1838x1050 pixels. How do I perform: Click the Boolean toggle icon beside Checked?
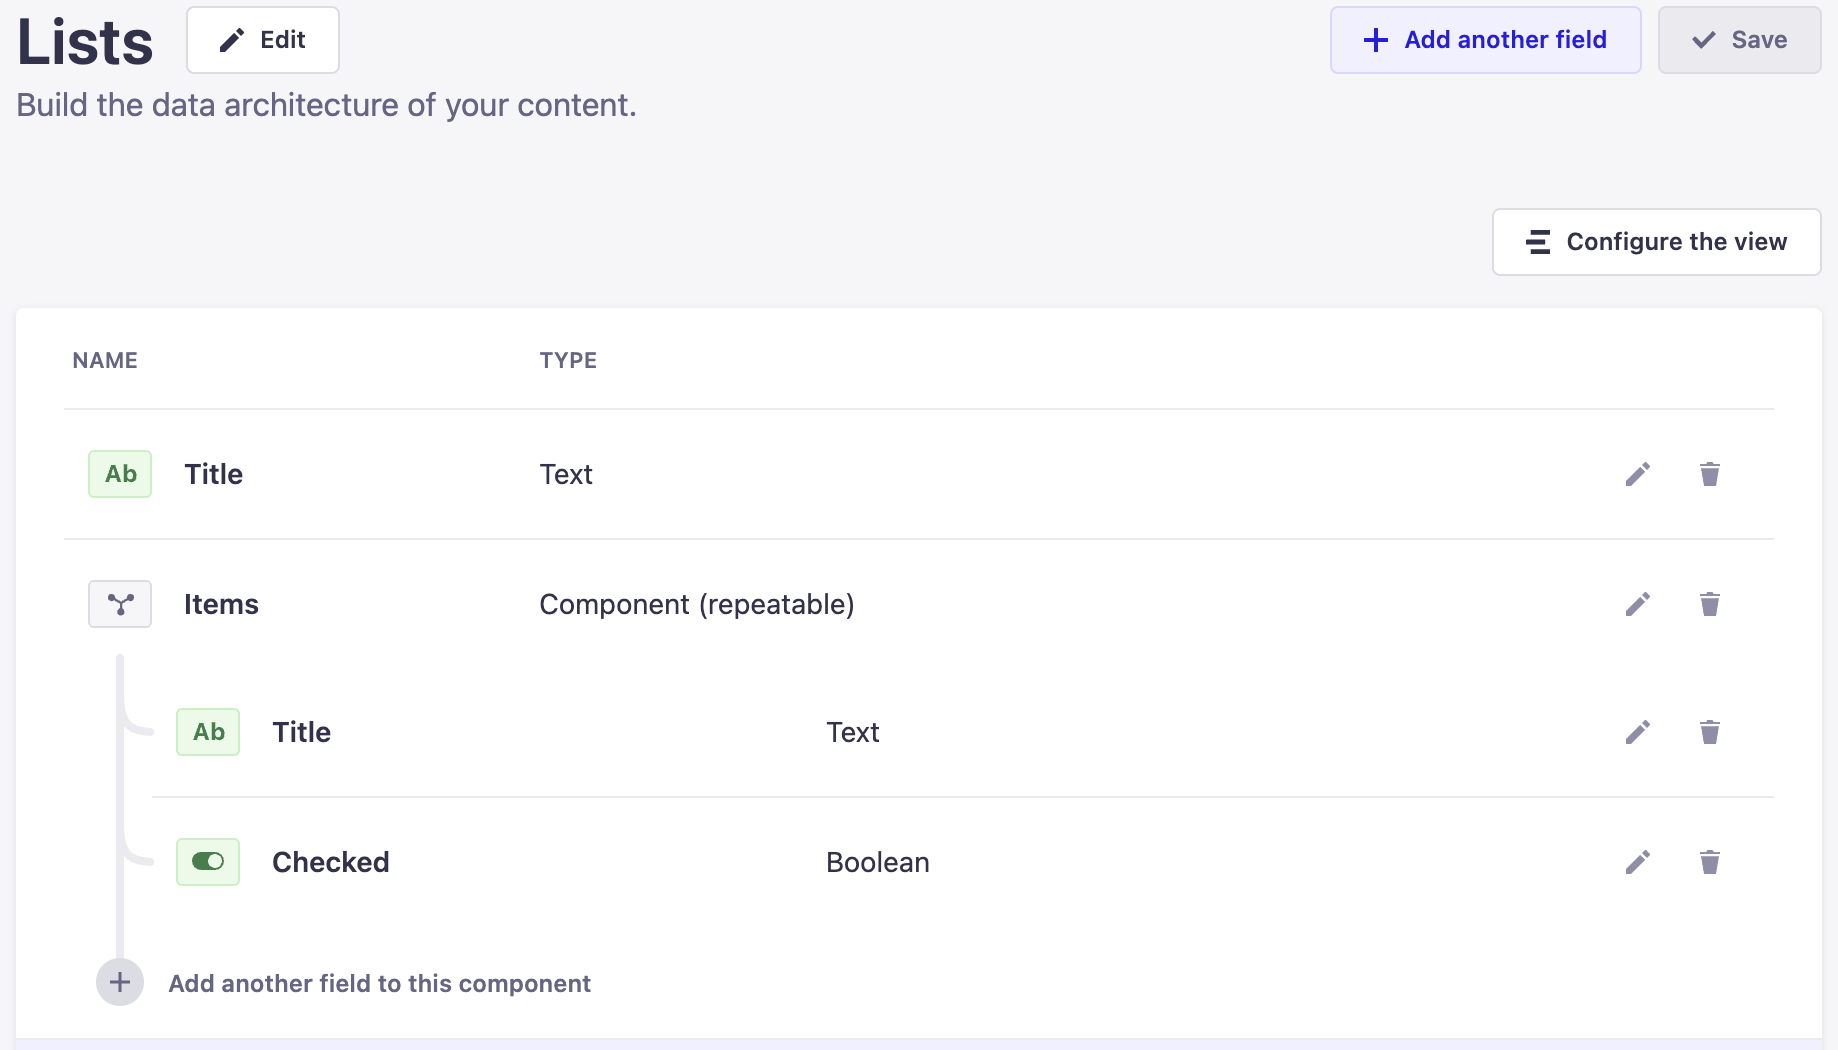pyautogui.click(x=208, y=862)
